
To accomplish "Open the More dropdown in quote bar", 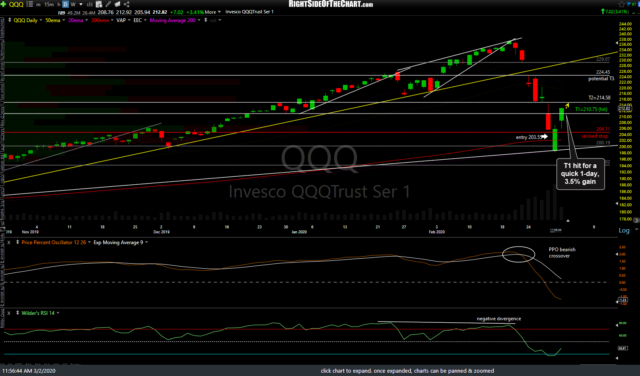I will click(x=213, y=12).
